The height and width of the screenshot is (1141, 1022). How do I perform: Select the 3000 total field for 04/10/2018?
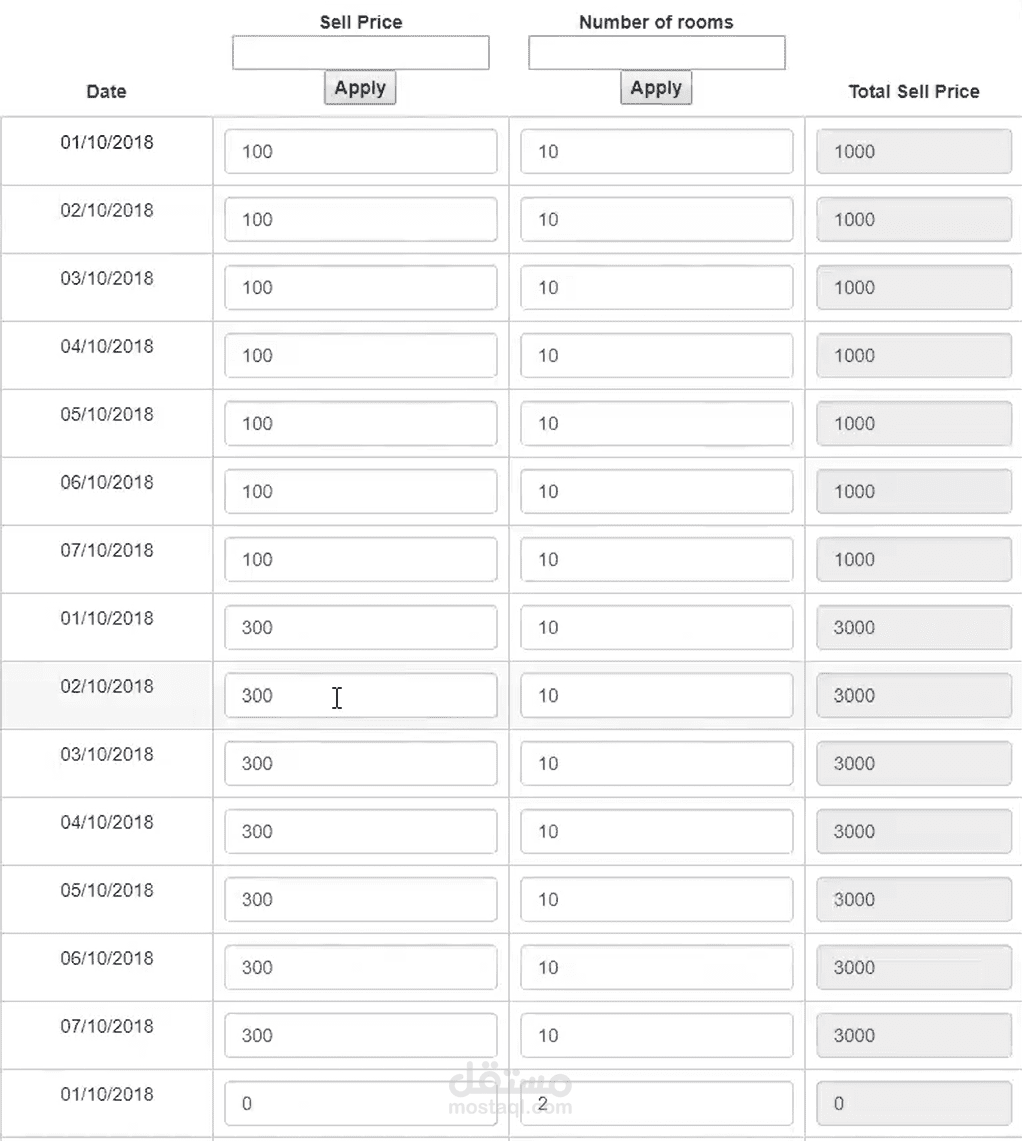913,832
